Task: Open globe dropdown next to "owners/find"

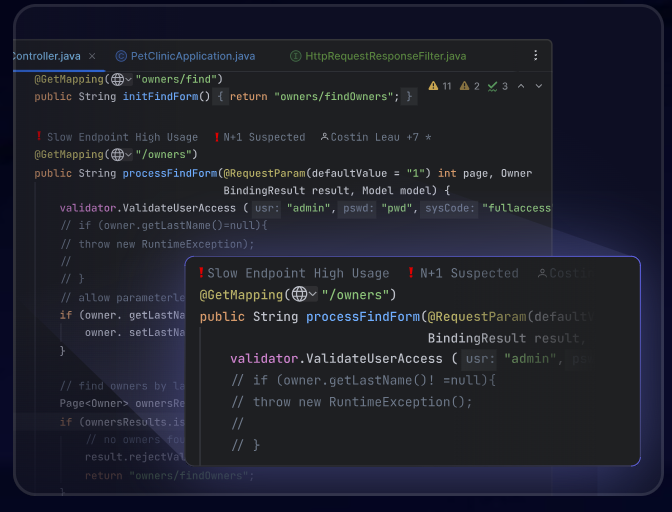Action: point(121,79)
